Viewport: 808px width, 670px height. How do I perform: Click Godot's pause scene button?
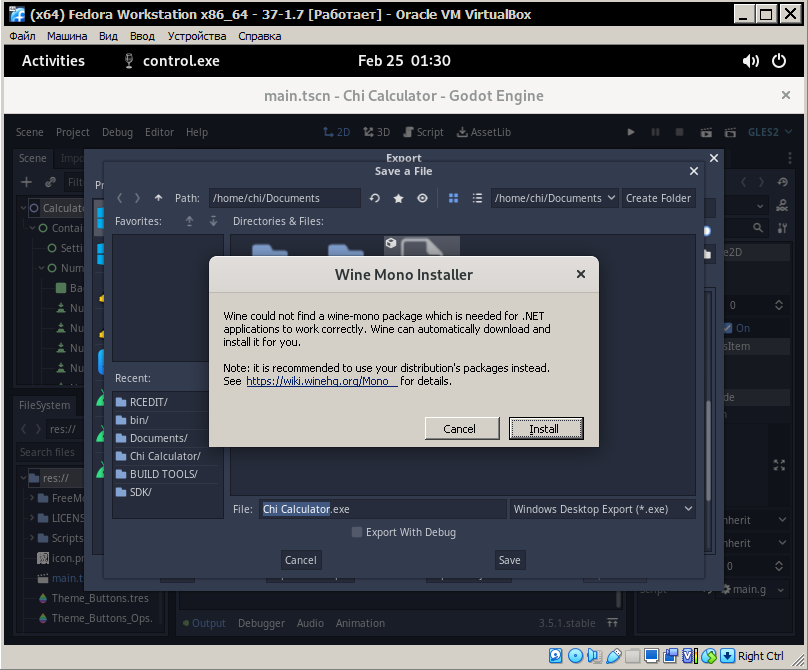[655, 132]
